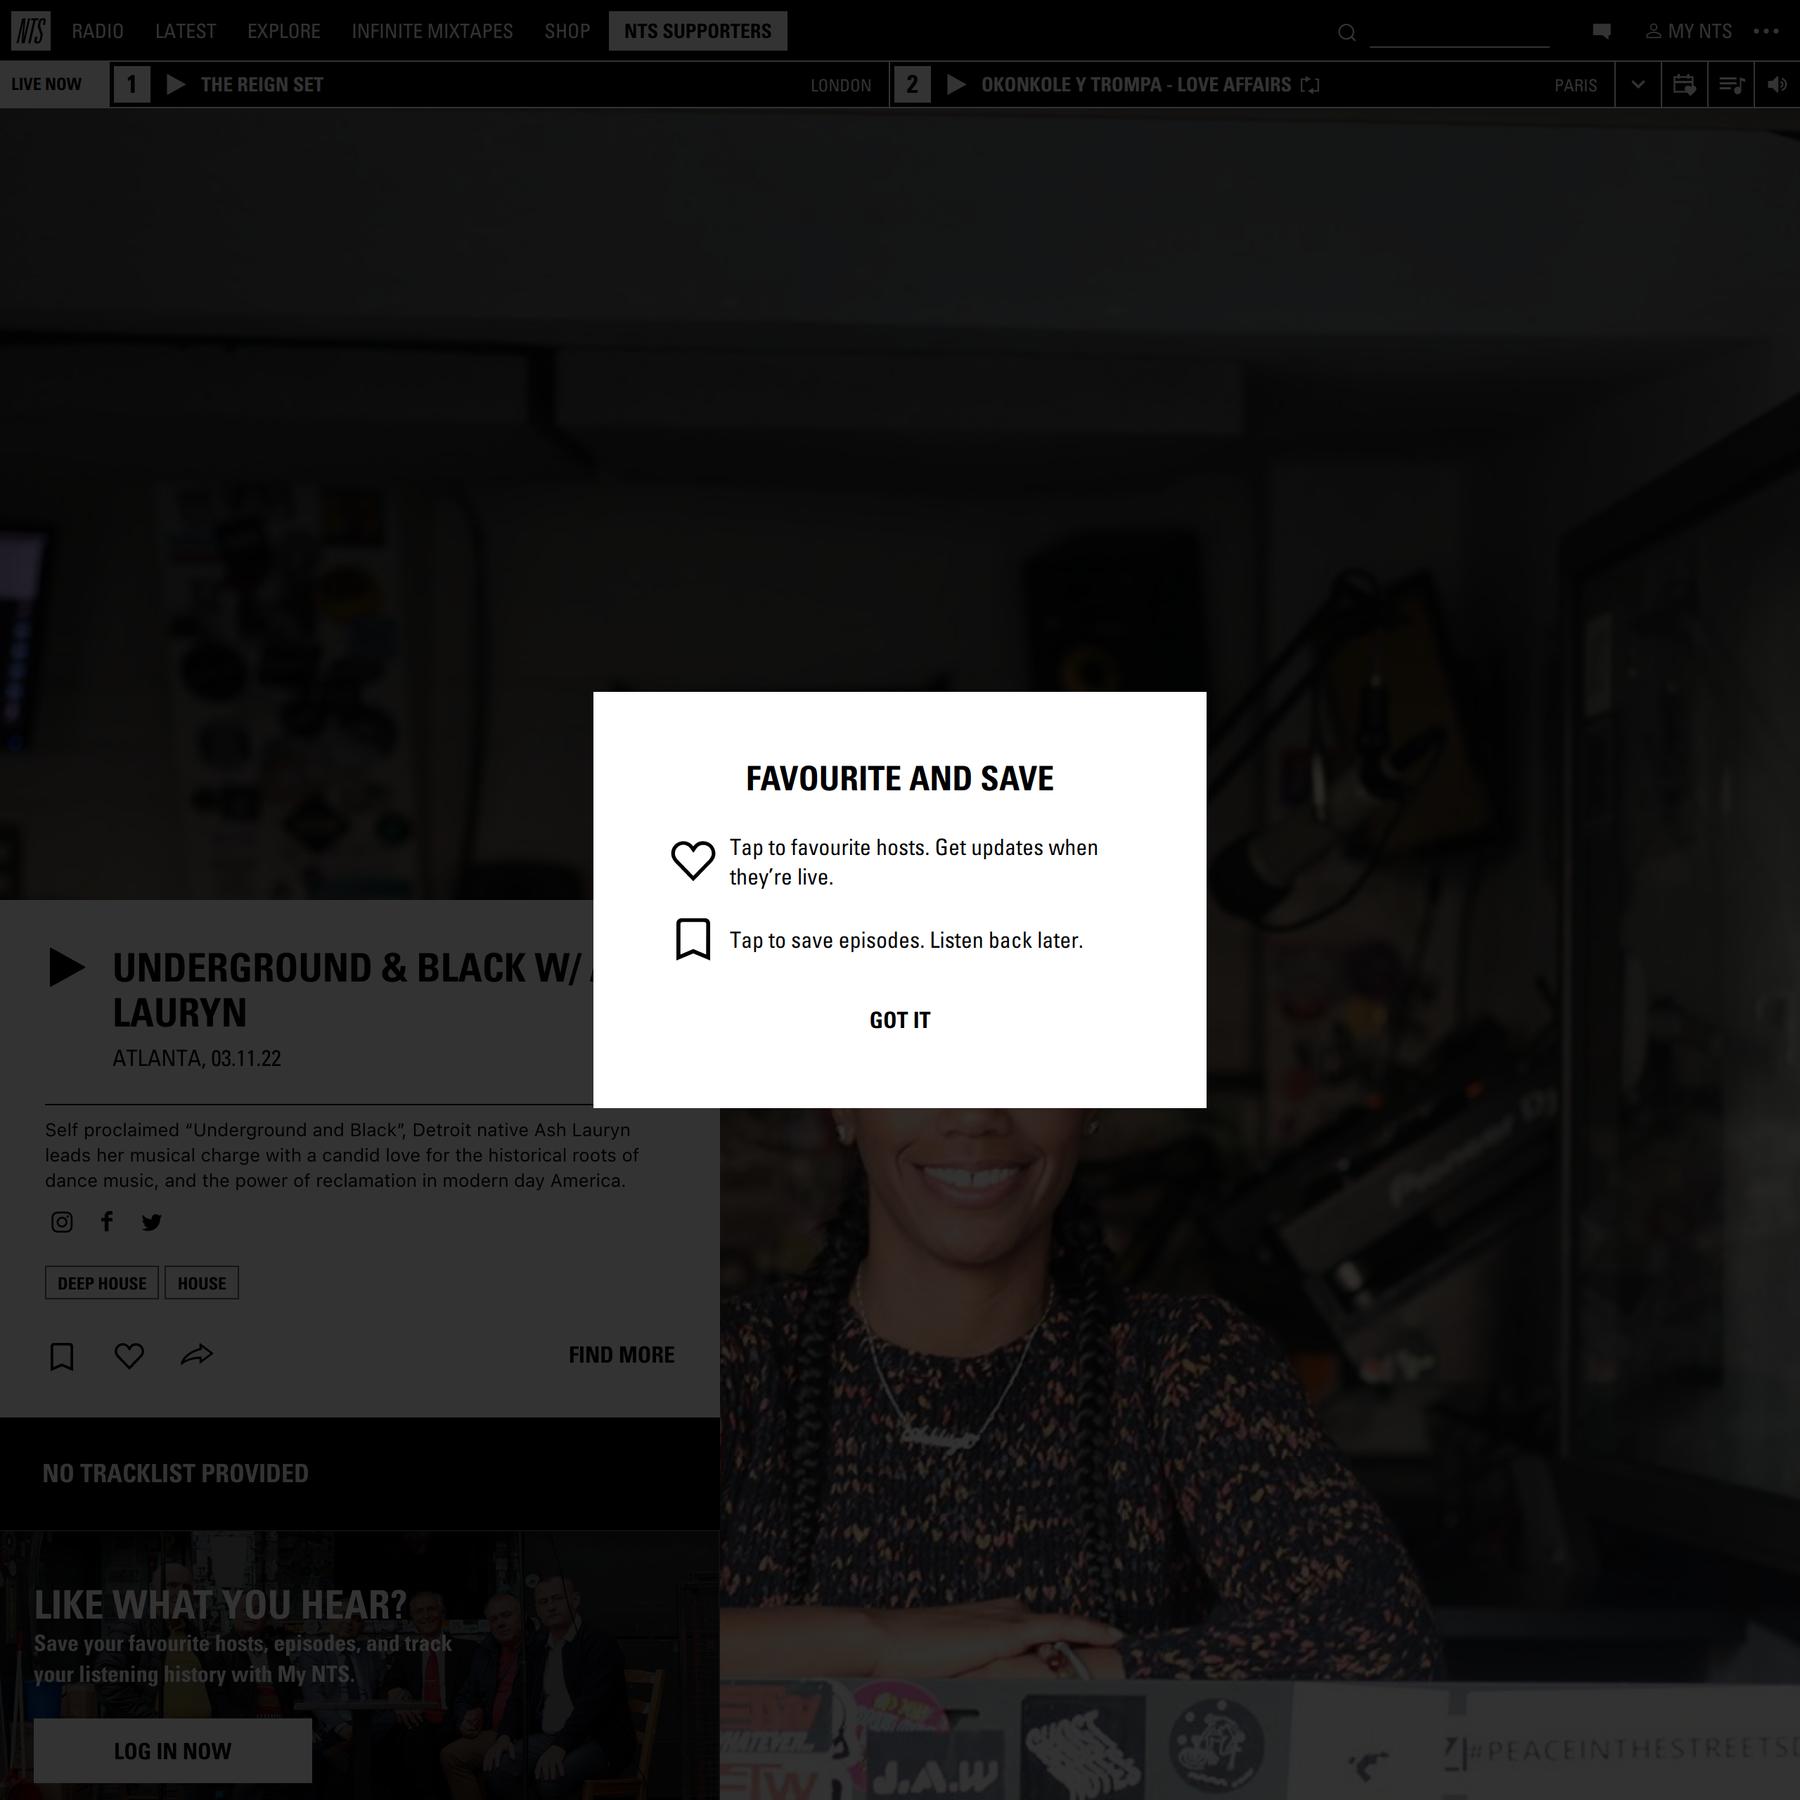The width and height of the screenshot is (1800, 1800).
Task: Go to the Latest section
Action: click(x=186, y=31)
